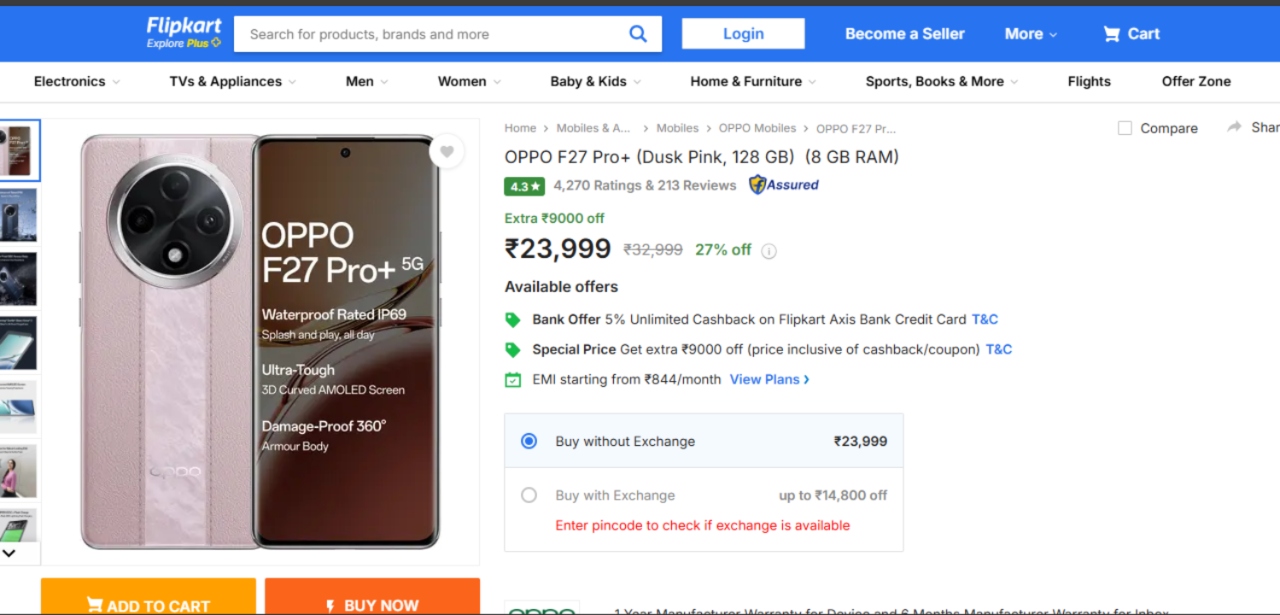
Task: Expand the Baby & Kids menu
Action: pos(596,82)
